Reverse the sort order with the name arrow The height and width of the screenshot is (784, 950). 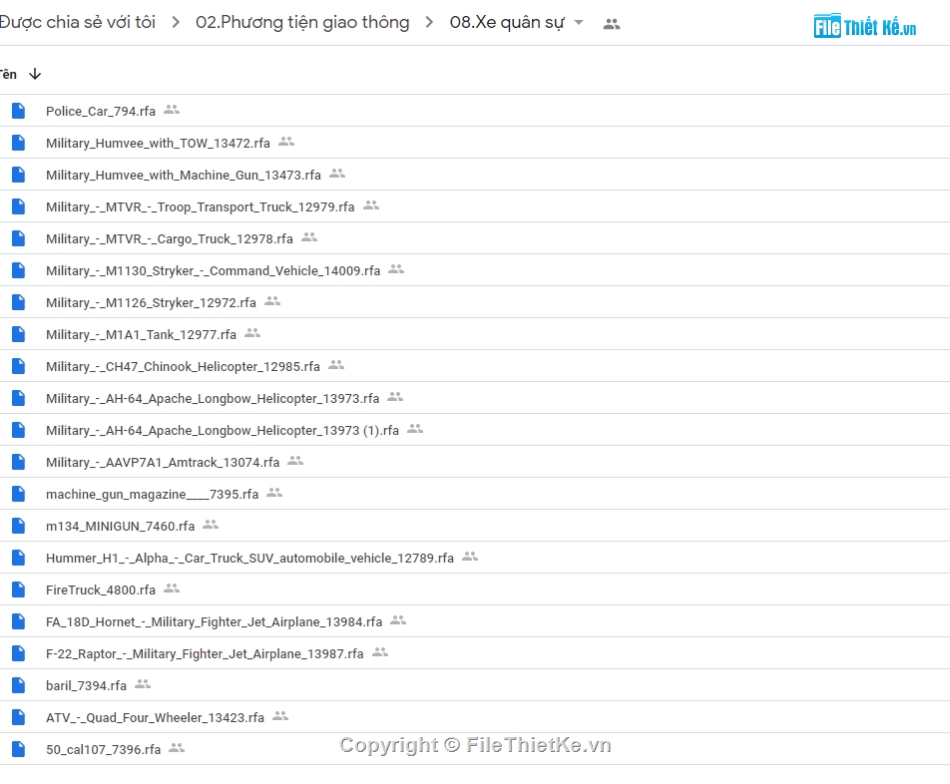tap(35, 74)
